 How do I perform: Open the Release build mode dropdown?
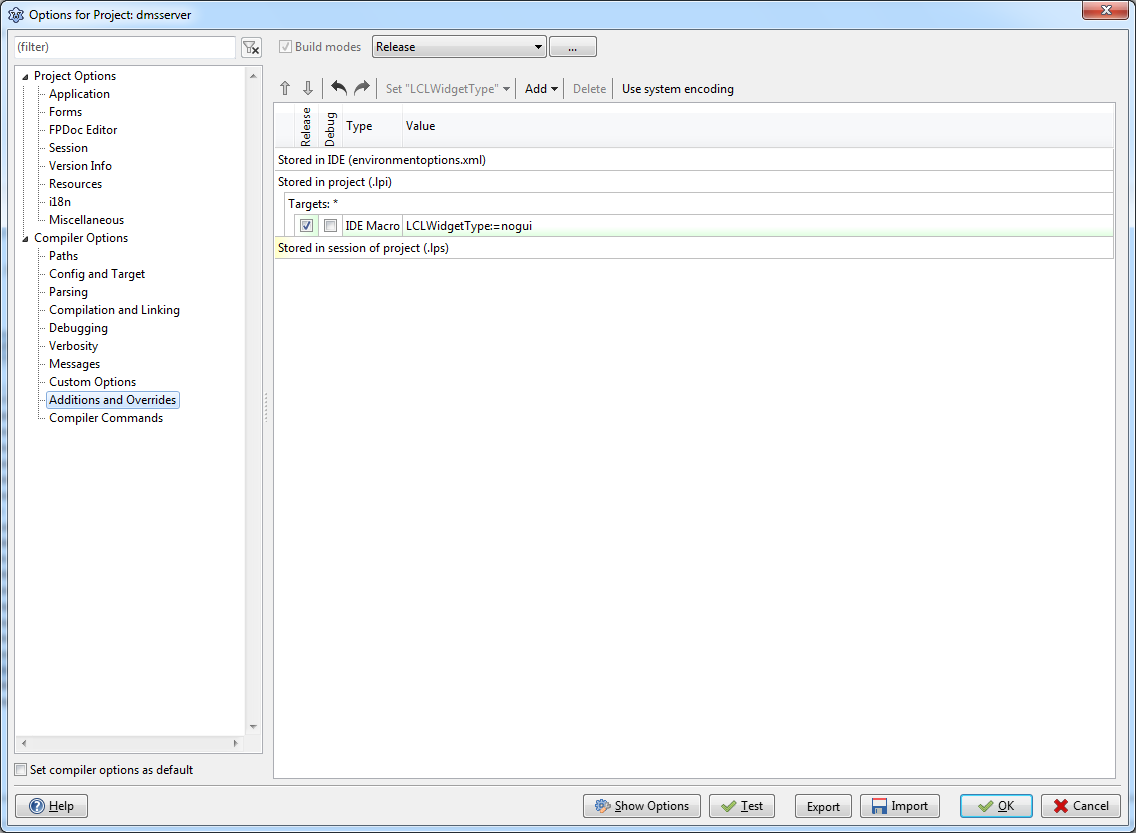[x=459, y=46]
